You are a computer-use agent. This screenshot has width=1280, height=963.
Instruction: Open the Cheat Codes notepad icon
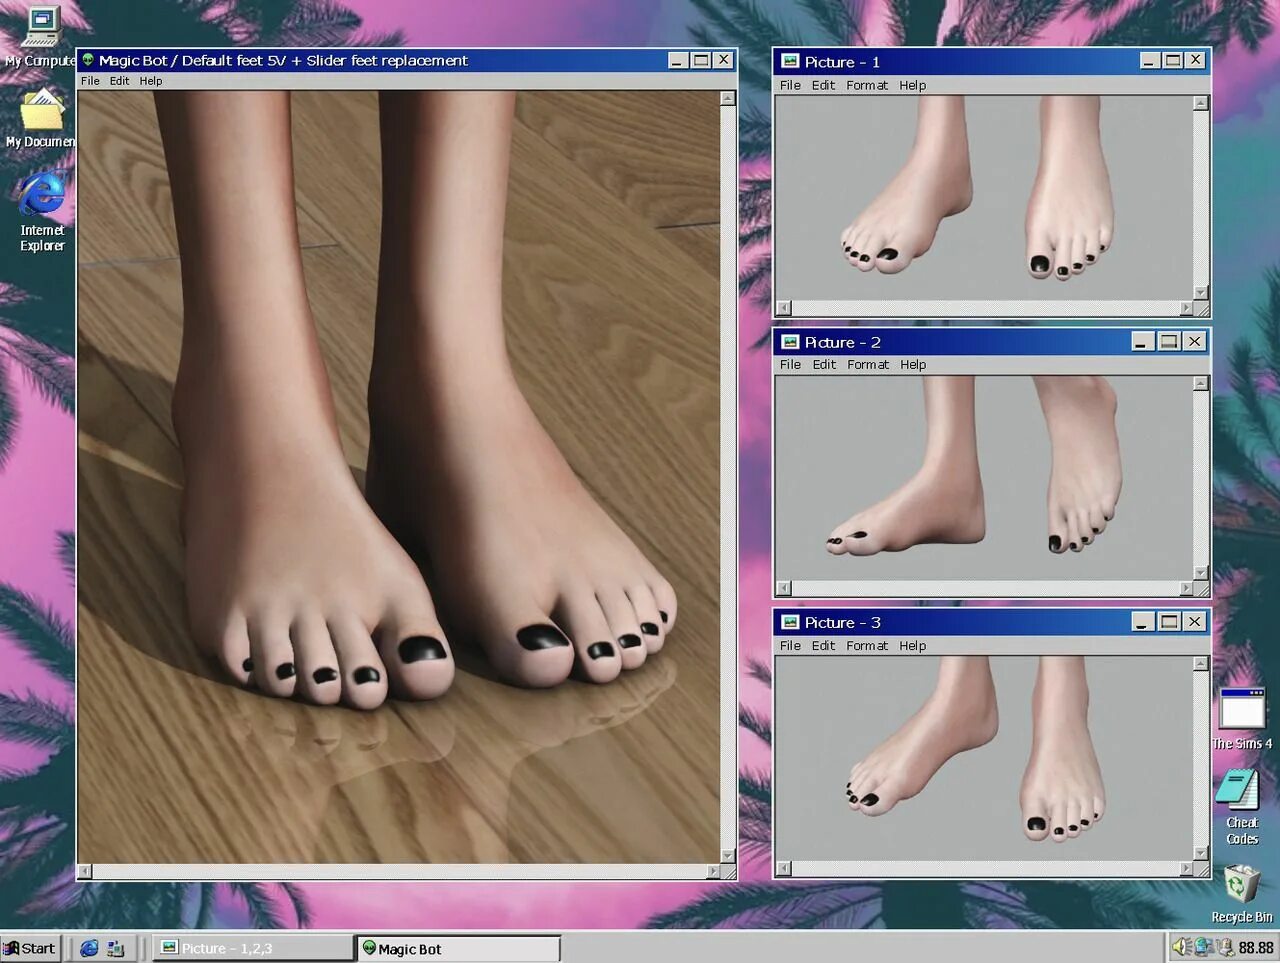(x=1238, y=790)
